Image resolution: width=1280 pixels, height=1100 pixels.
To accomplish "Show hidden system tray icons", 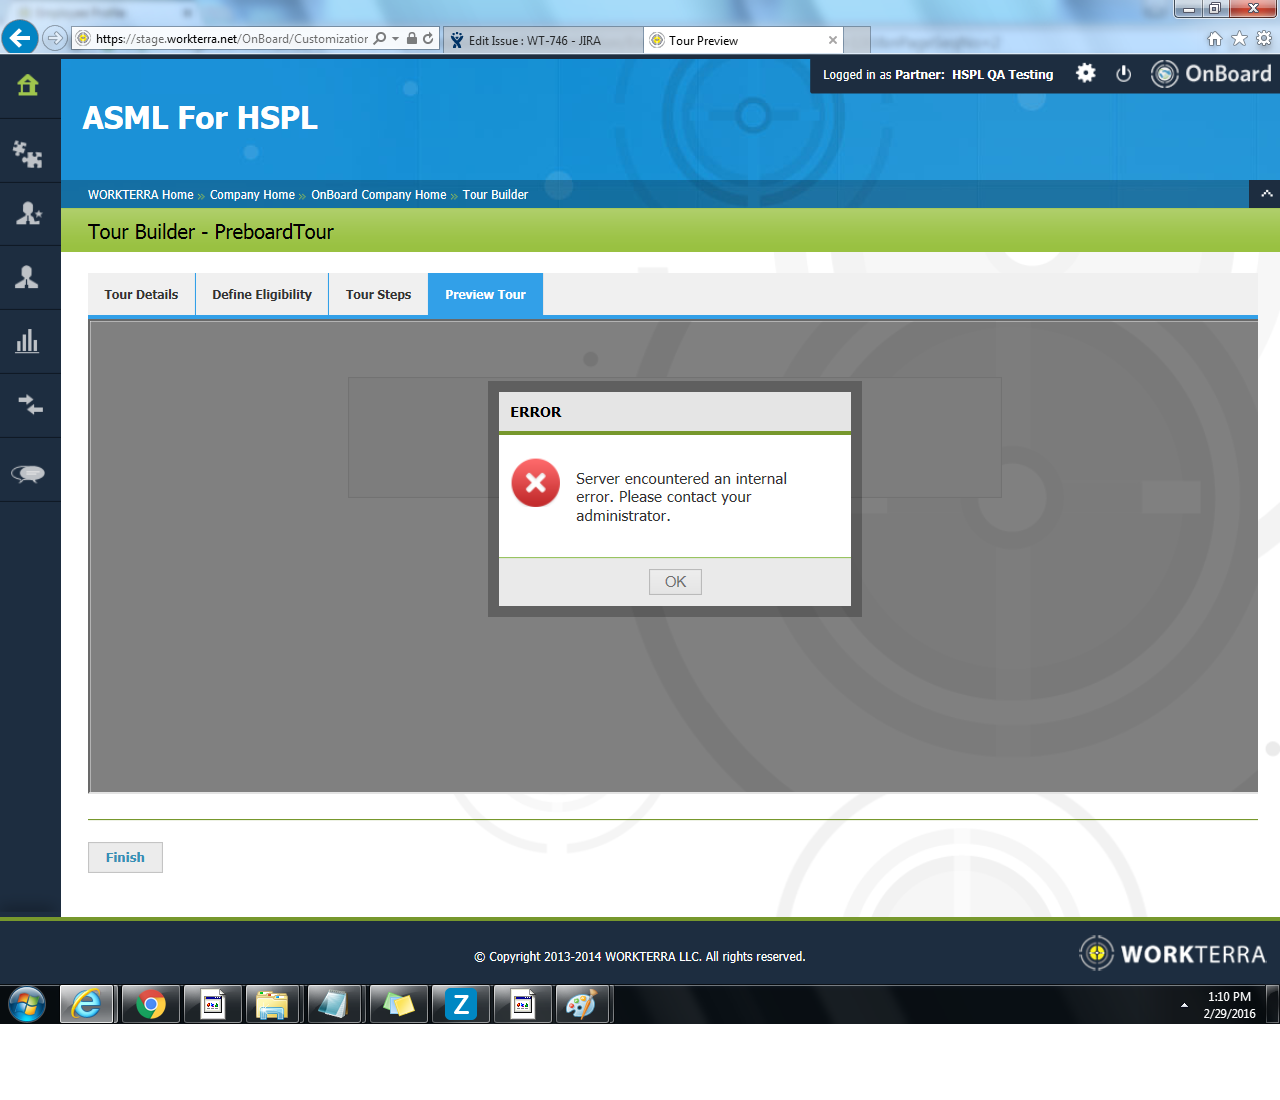I will [x=1184, y=1005].
